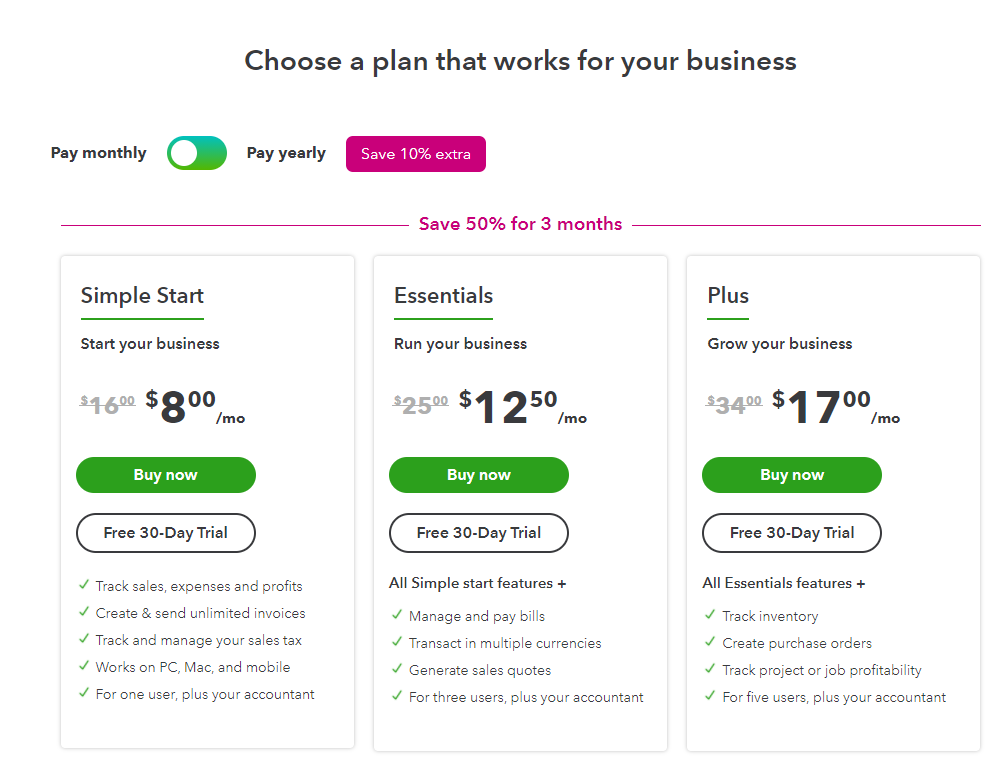Viewport: 999px width, 773px height.
Task: Click checkmark beside Track sales, expenses and profits
Action: click(x=83, y=586)
